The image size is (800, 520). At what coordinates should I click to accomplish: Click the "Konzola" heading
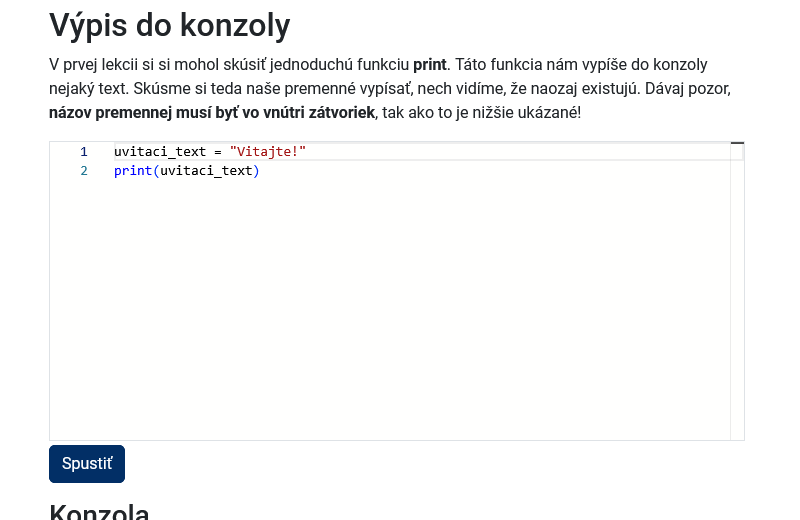coord(99,512)
